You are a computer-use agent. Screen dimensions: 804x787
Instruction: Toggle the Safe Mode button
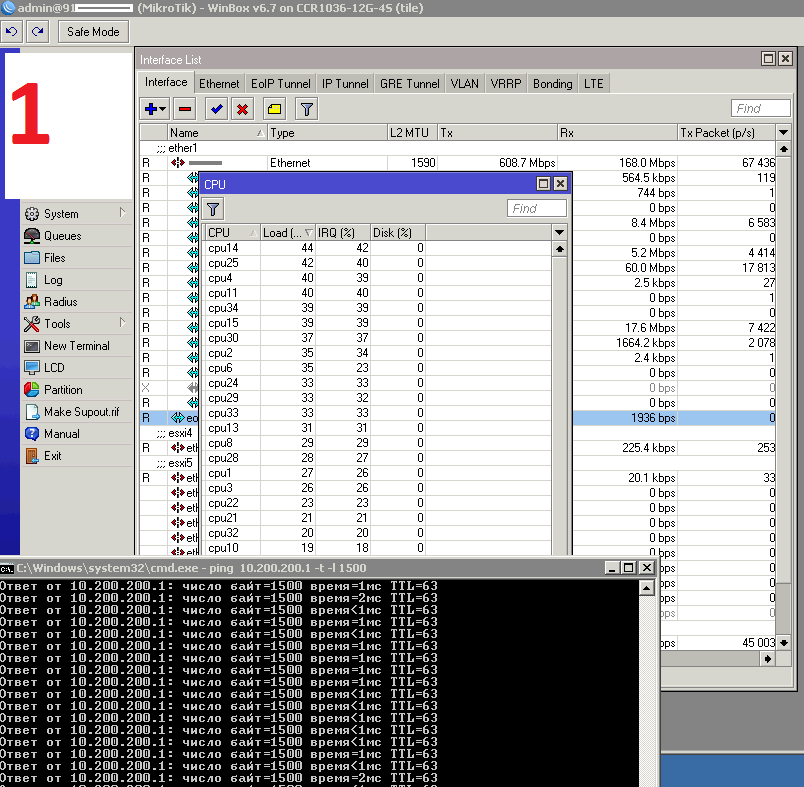pyautogui.click(x=93, y=31)
